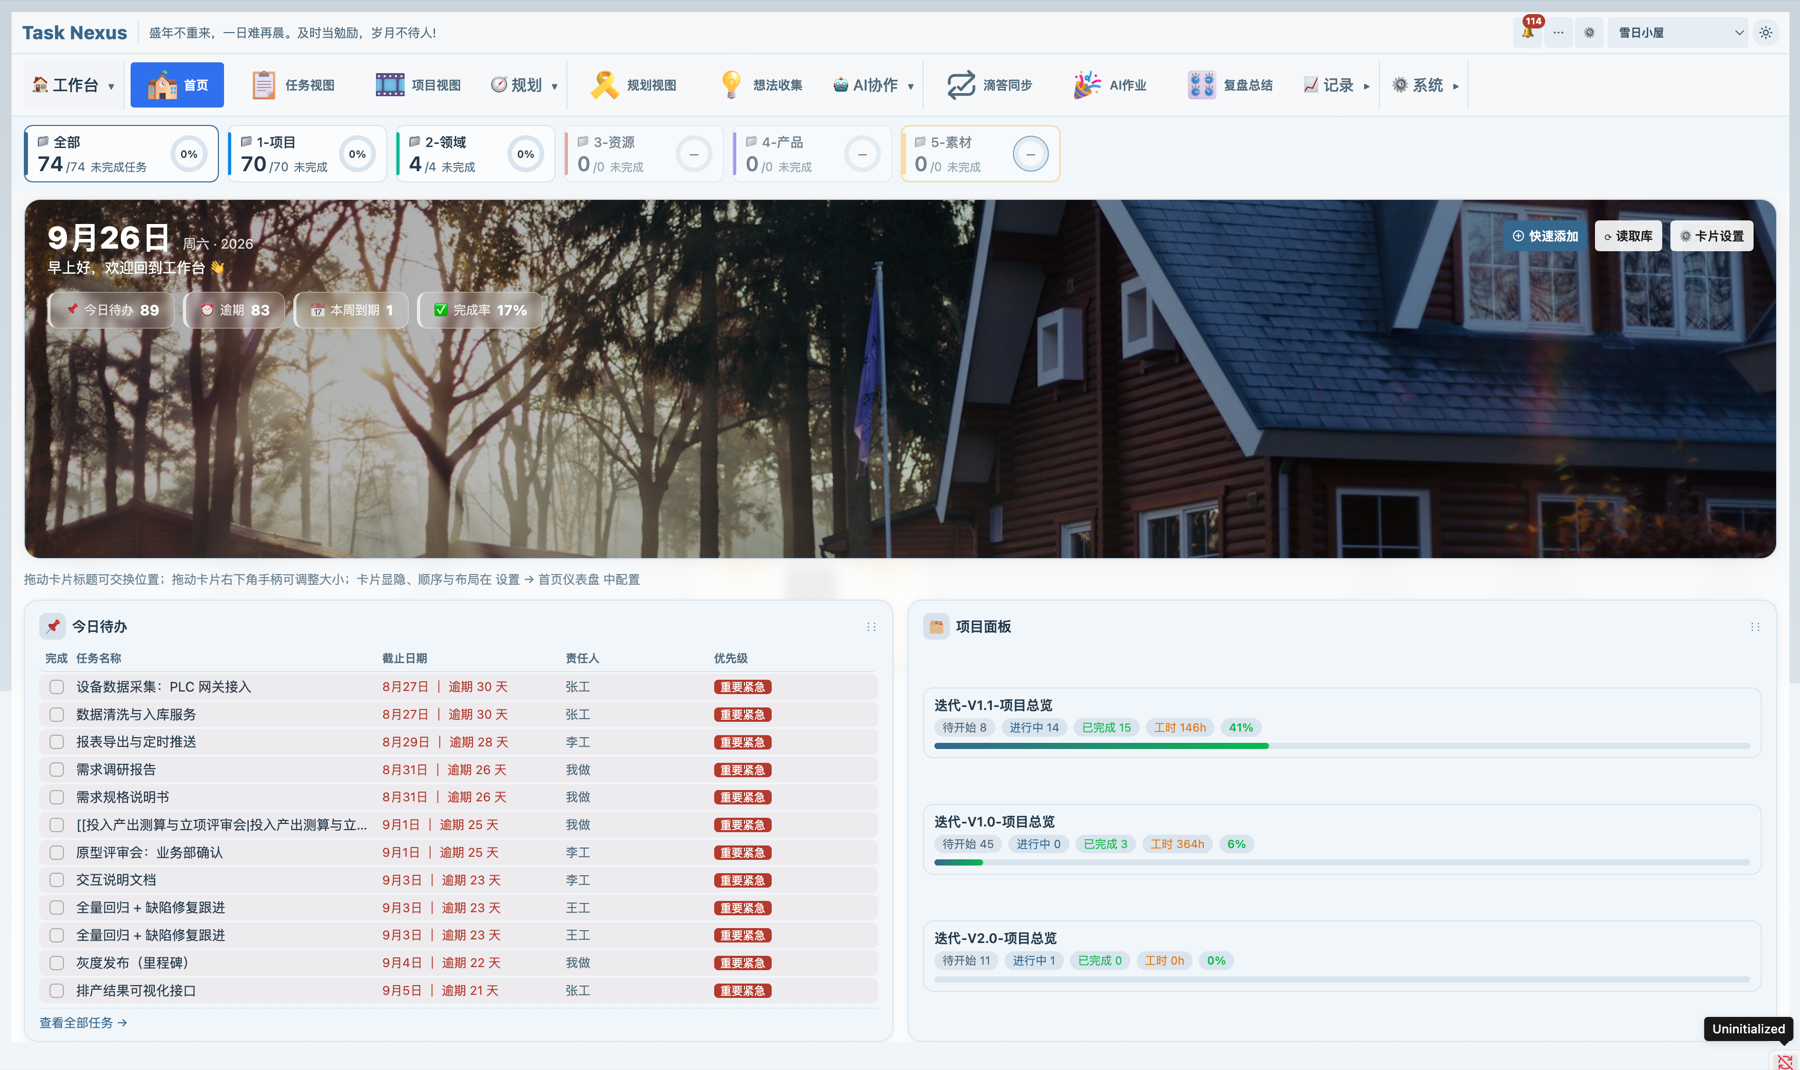Expand the AI协作 menu group

coord(873,85)
